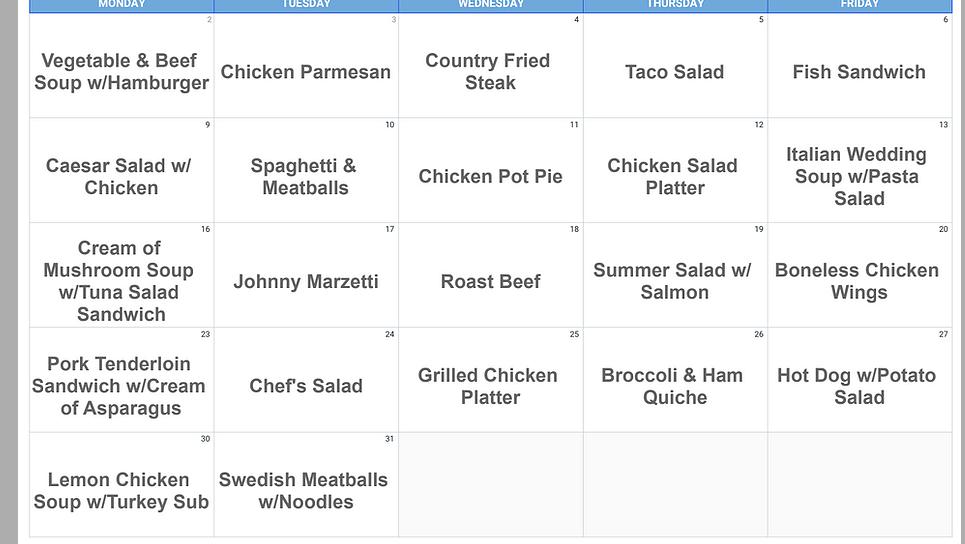
Task: Open the Chicken Salad Platter entry
Action: click(x=675, y=177)
